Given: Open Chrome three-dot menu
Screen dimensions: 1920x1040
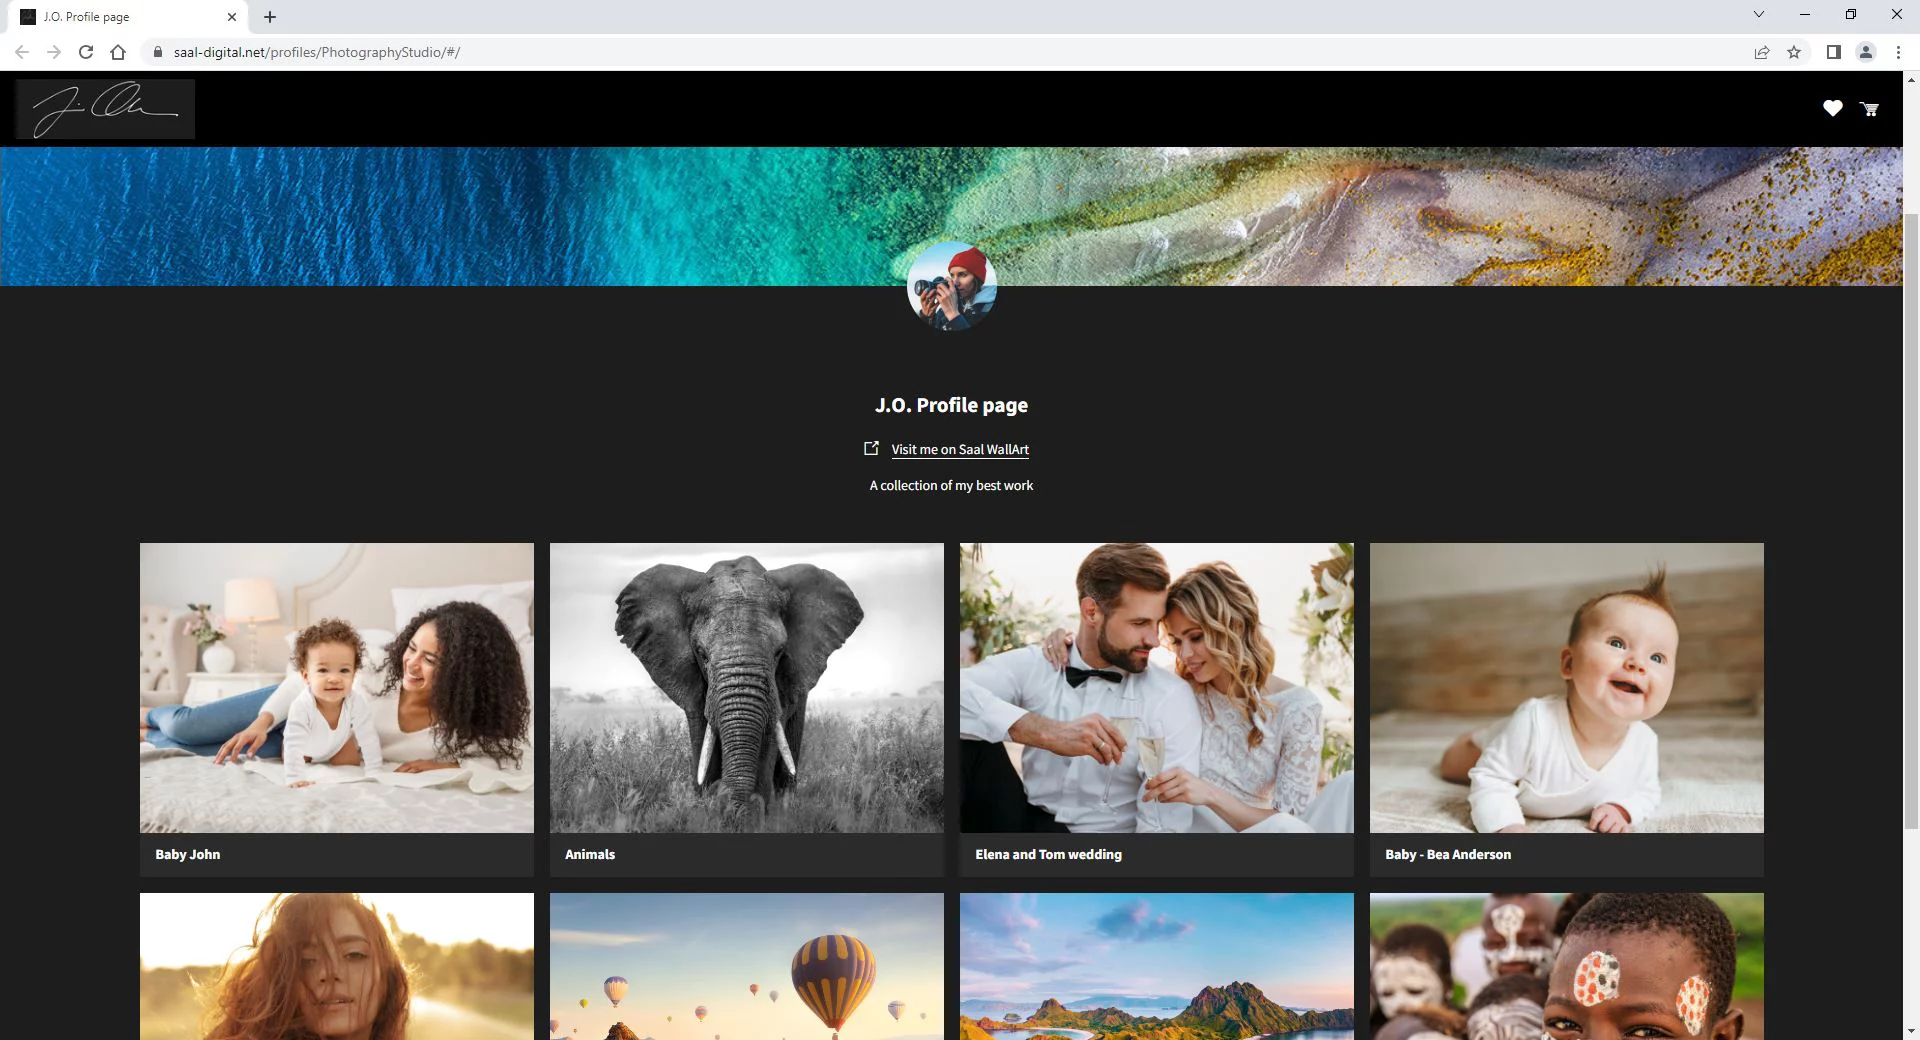Looking at the screenshot, I should 1898,52.
